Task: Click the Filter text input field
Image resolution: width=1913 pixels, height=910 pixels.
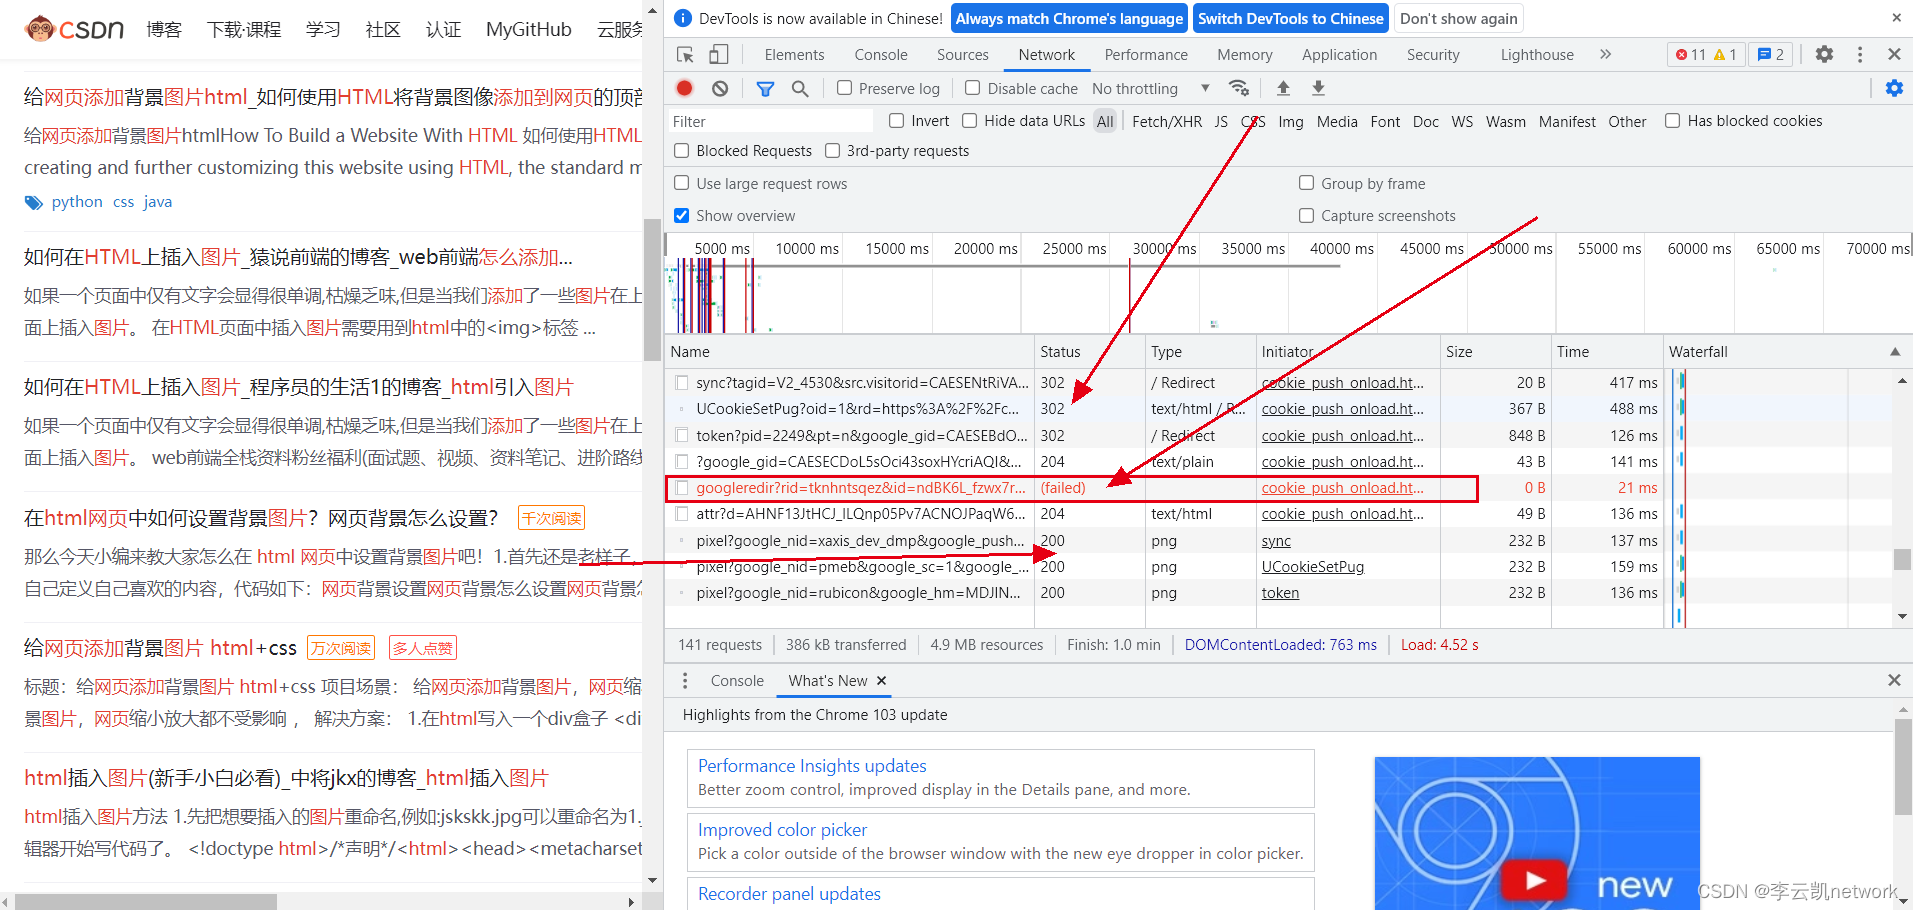Action: point(770,121)
